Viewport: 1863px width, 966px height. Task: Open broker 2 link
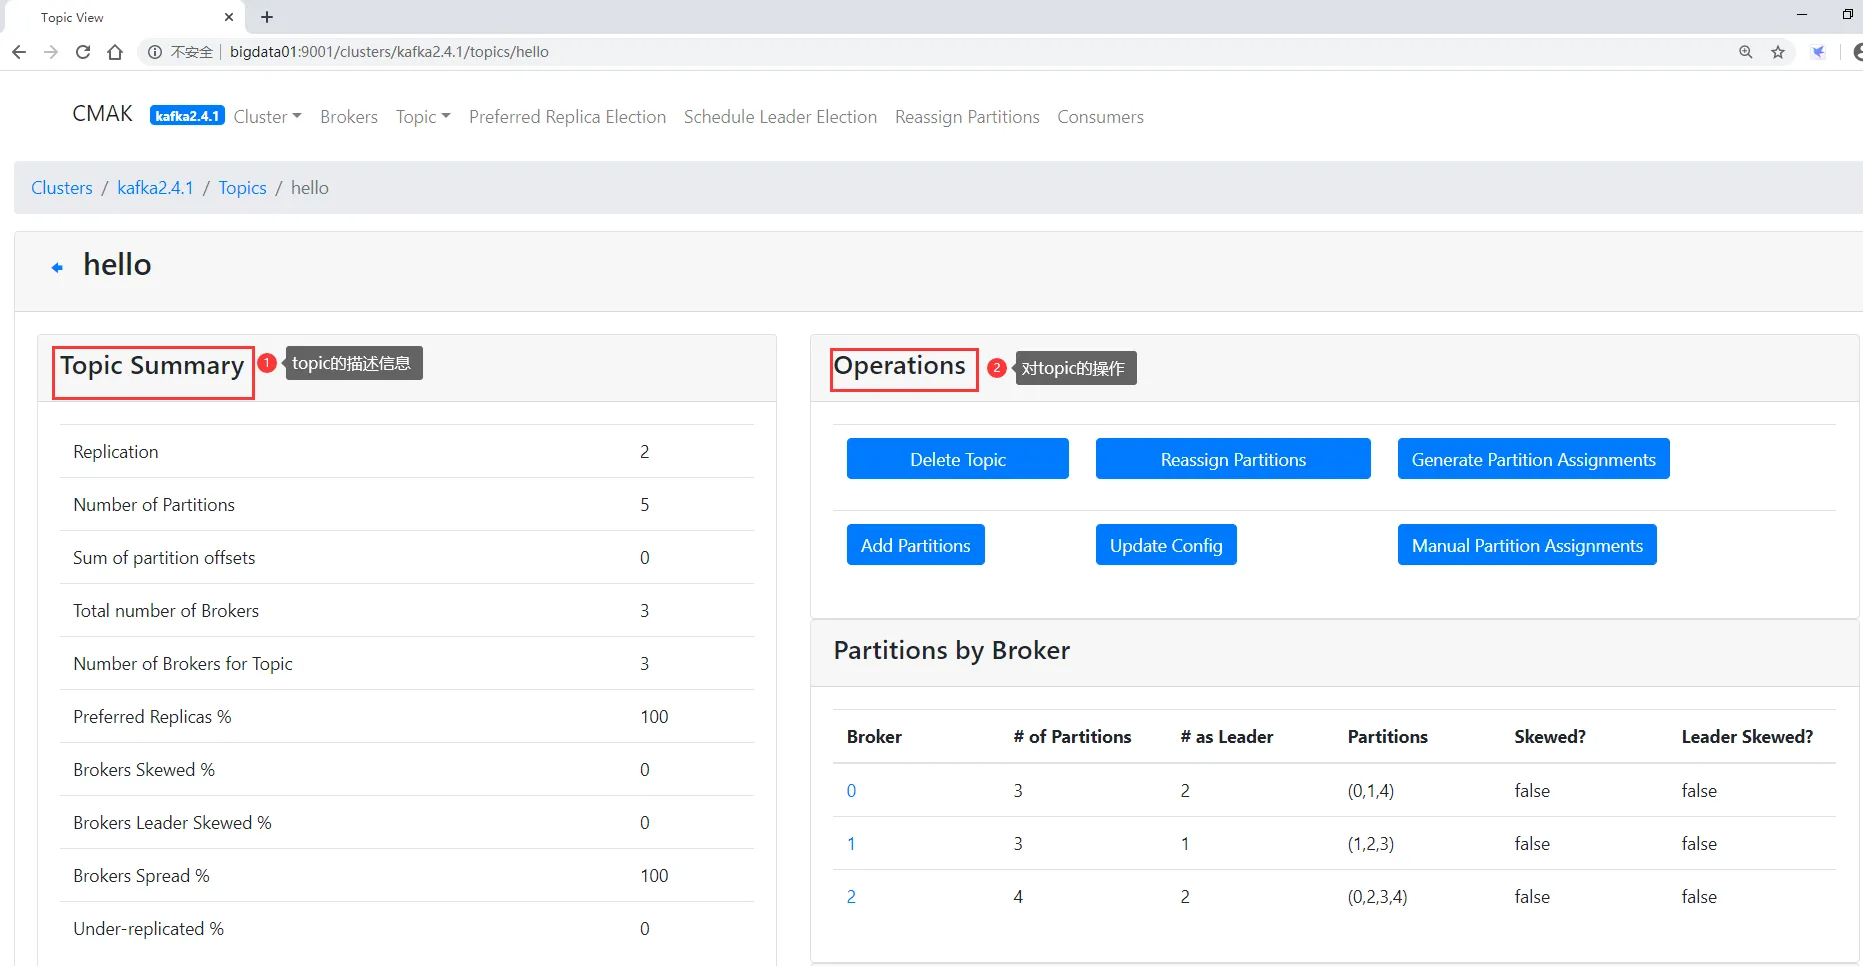coord(851,897)
